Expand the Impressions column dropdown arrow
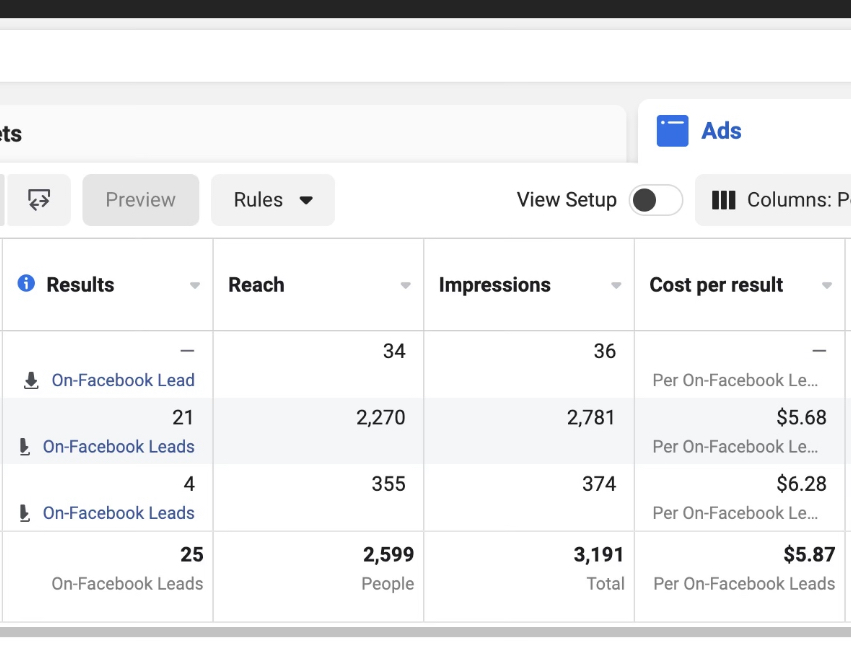This screenshot has height=650, width=851. [x=616, y=286]
